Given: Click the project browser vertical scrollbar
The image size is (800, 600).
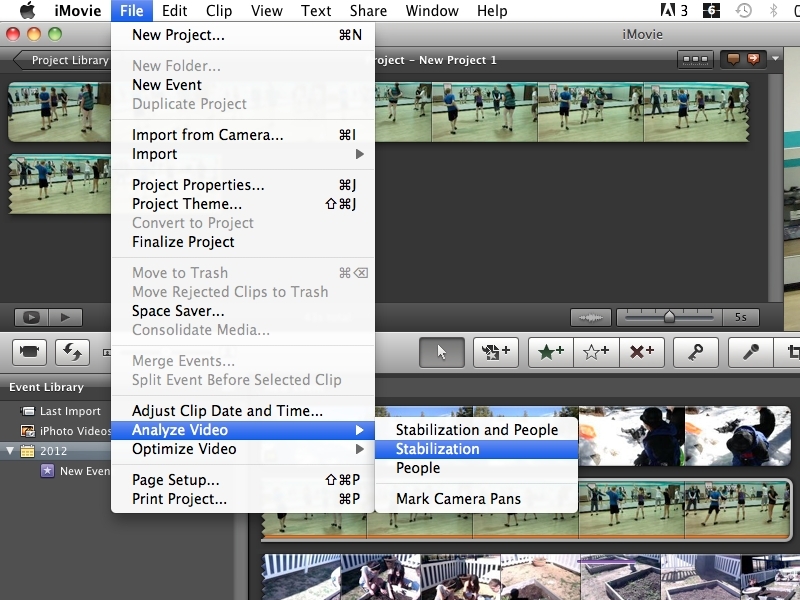Looking at the screenshot, I should click(776, 188).
